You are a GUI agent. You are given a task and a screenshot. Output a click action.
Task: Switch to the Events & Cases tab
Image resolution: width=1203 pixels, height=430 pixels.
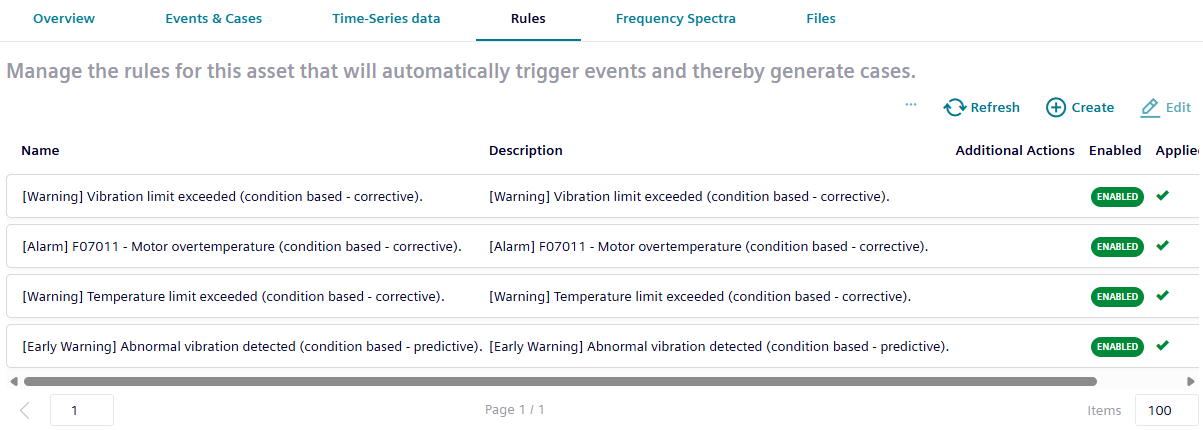pos(213,19)
